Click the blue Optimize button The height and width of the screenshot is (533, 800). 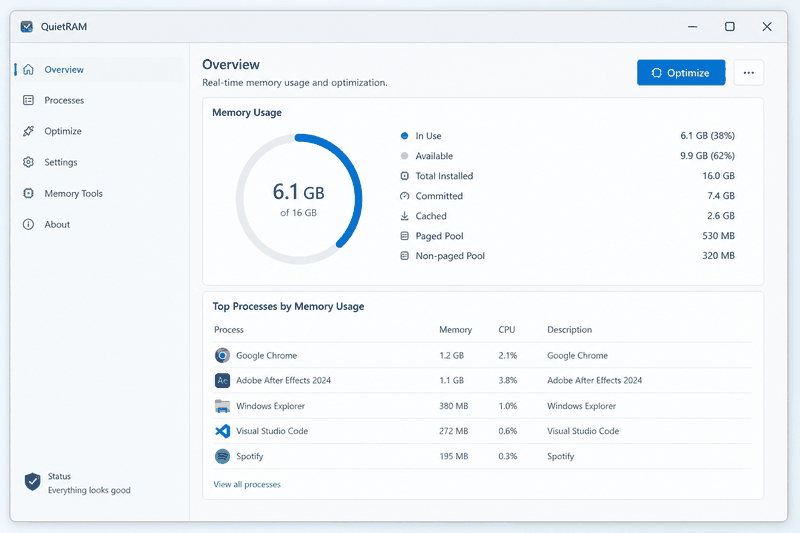point(681,72)
